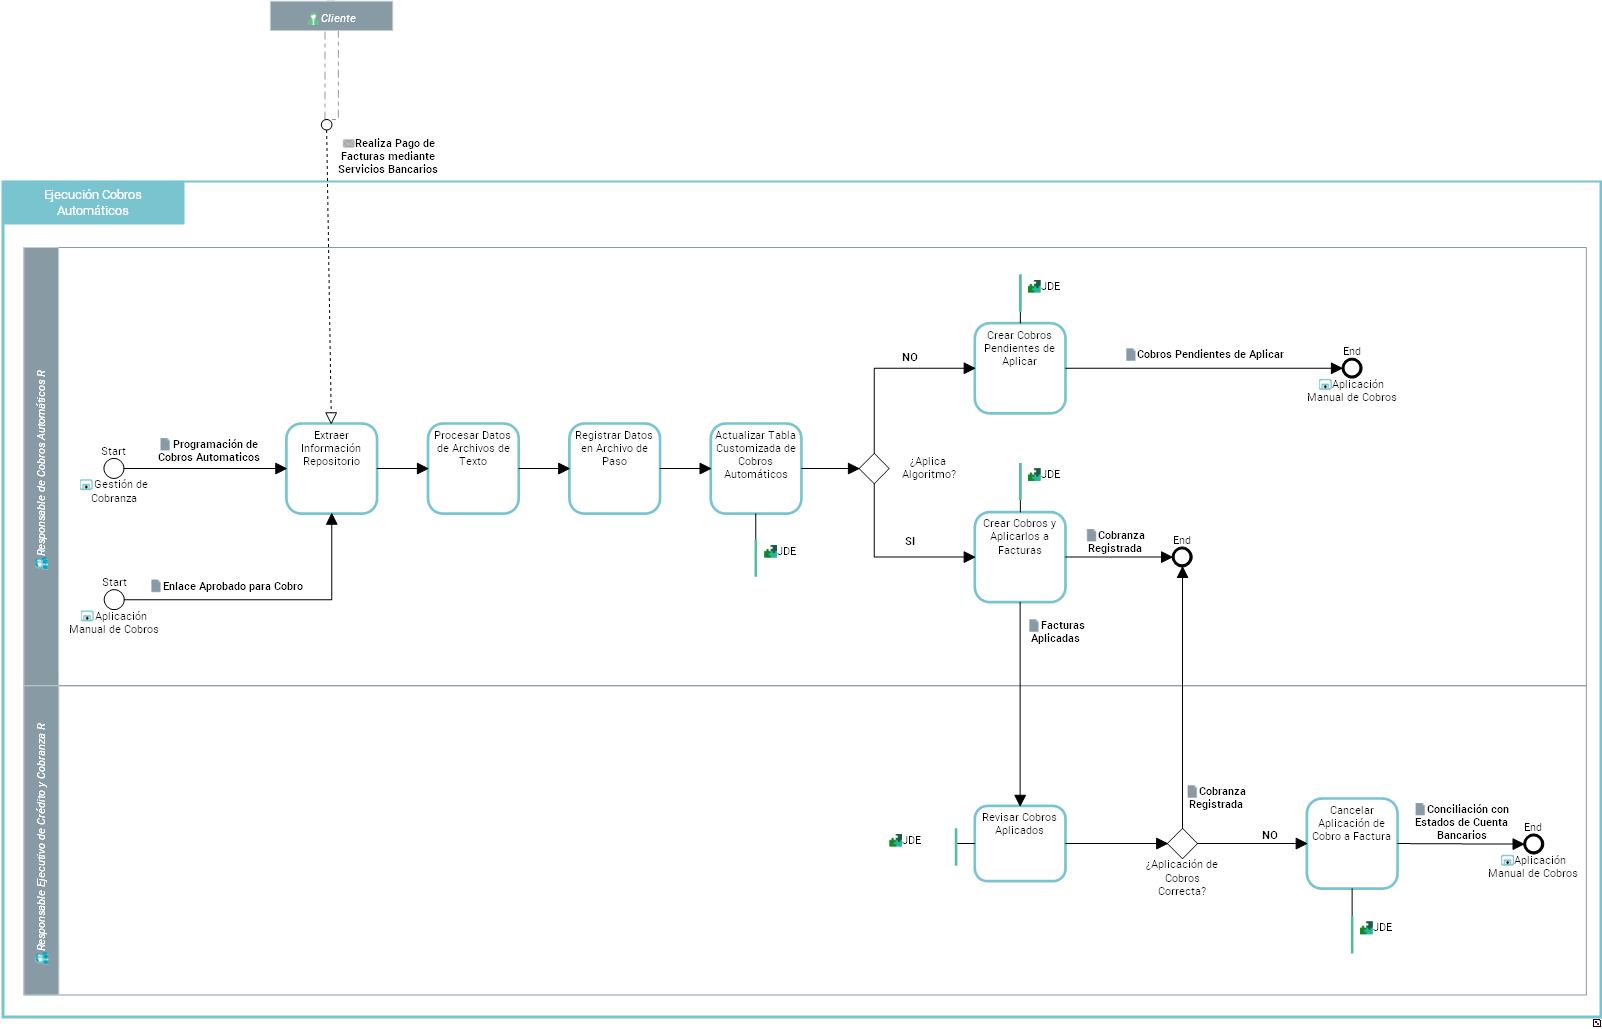Click the Revisar Cobros Aplicados task
The height and width of the screenshot is (1029, 1602).
click(x=1020, y=844)
